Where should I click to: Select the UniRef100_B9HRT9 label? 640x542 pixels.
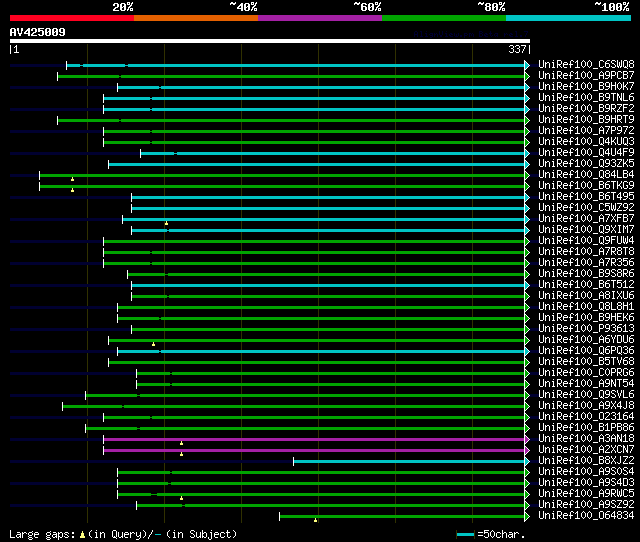point(586,120)
